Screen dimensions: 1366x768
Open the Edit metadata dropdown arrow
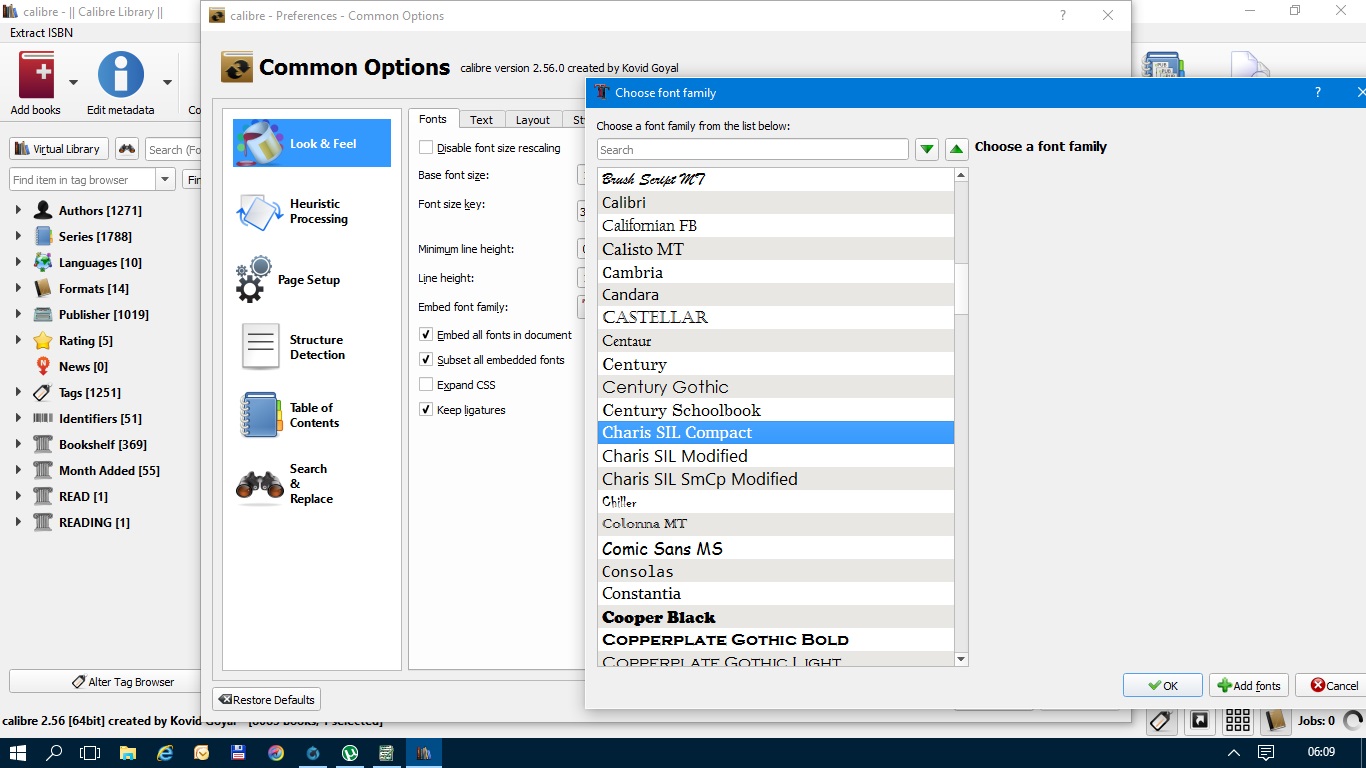pos(167,82)
